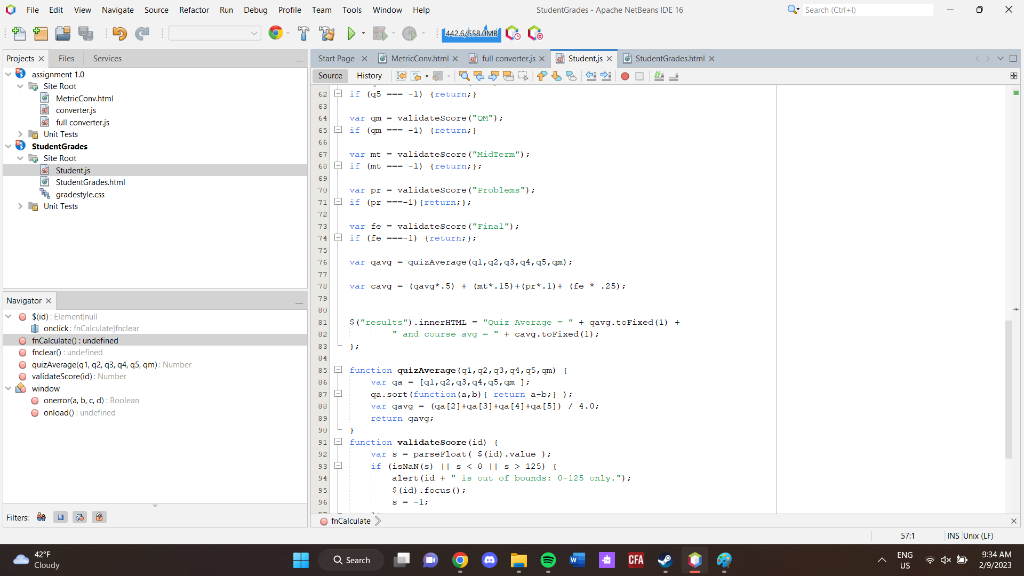Toggle the second Navigator filter button
1024x576 pixels.
coord(61,517)
